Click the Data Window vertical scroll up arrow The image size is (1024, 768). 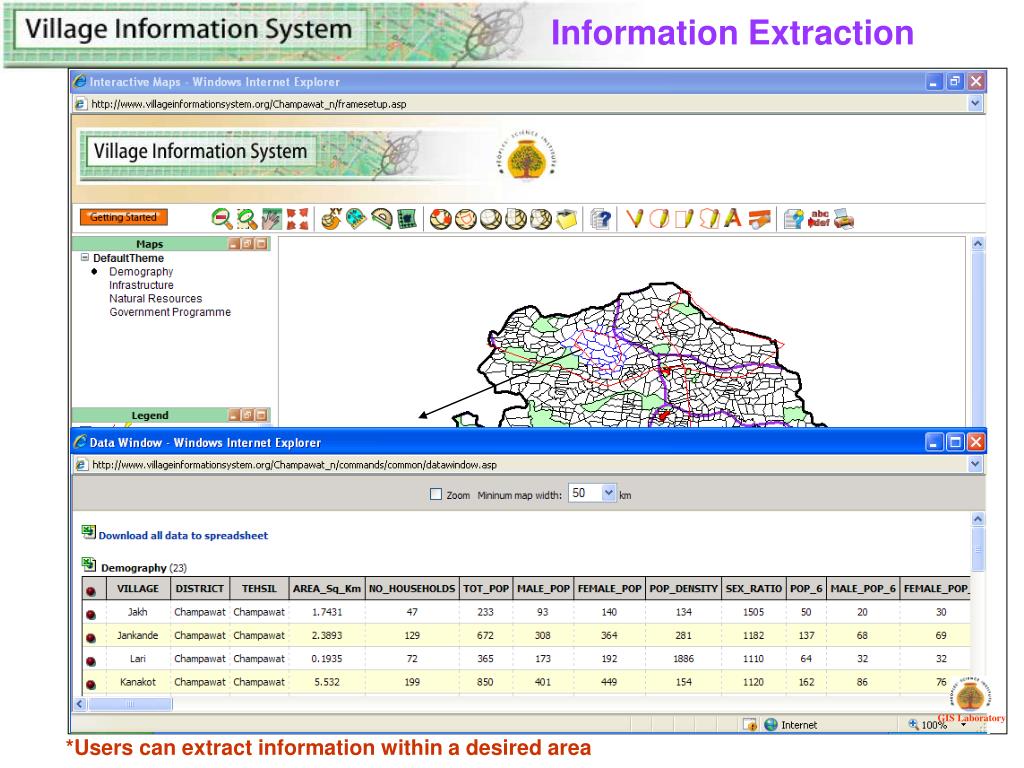pyautogui.click(x=978, y=519)
